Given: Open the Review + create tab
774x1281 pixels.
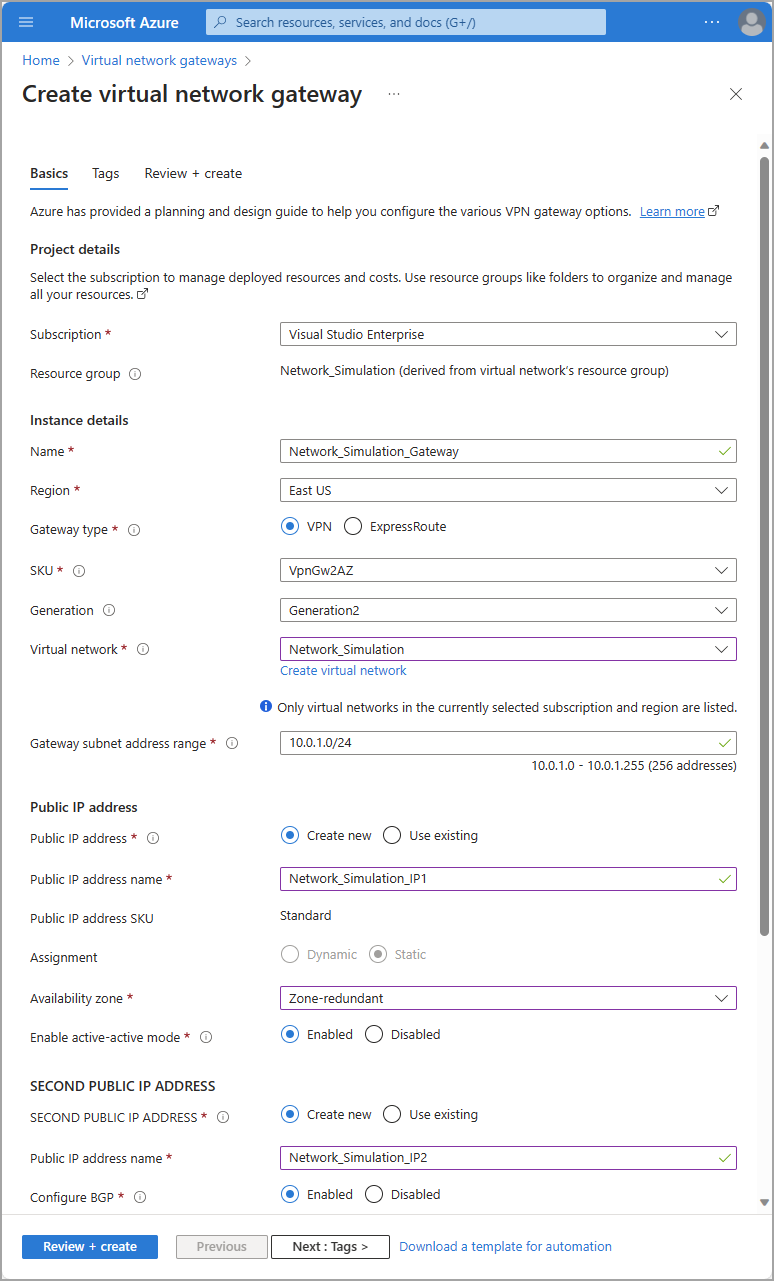Looking at the screenshot, I should tap(193, 173).
